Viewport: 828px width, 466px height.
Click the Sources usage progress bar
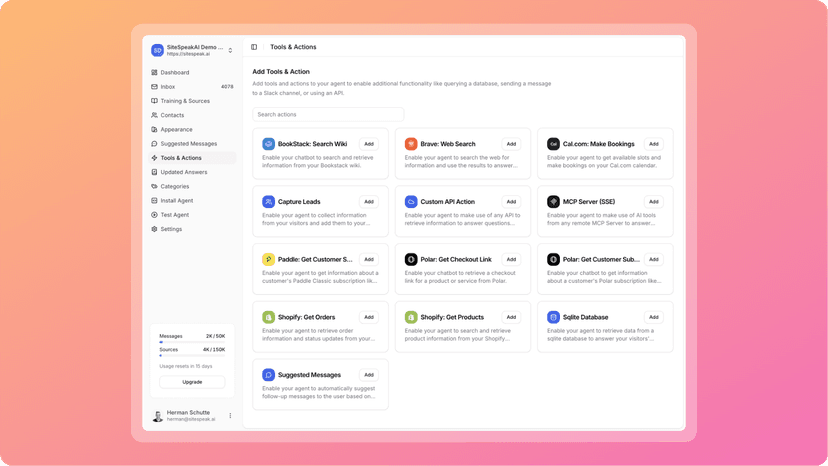pyautogui.click(x=192, y=356)
